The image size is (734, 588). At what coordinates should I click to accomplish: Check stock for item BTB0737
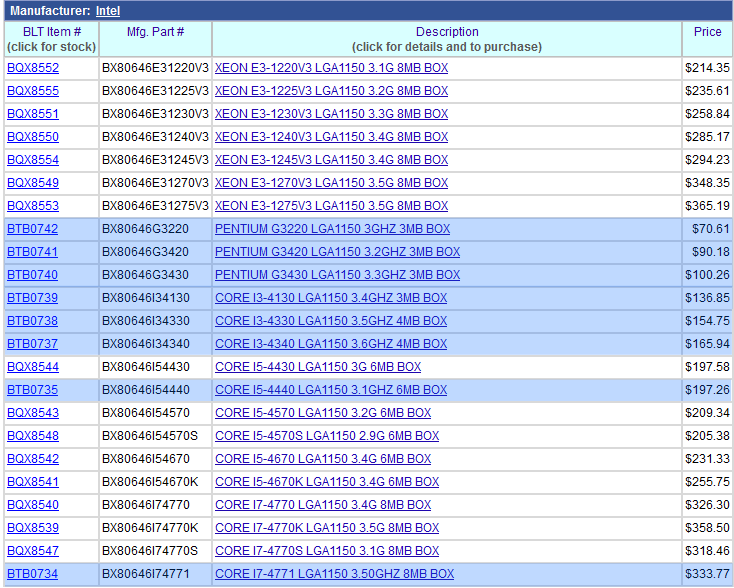point(32,344)
